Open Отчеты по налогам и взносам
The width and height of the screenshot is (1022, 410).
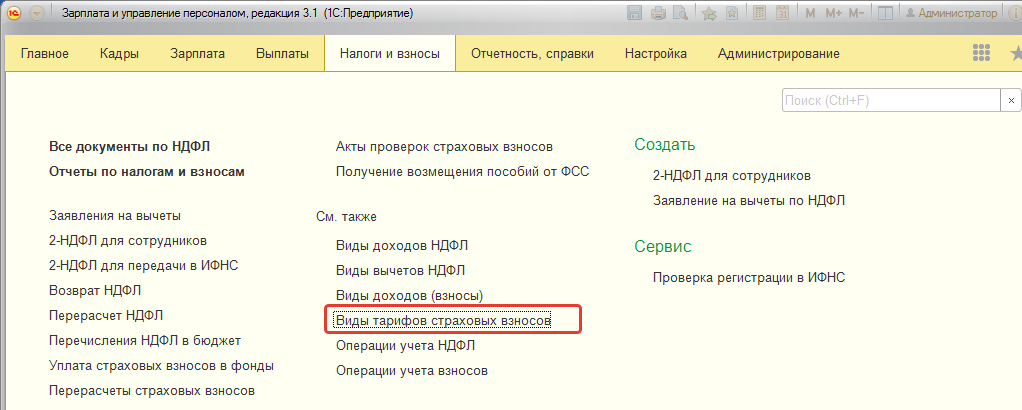coord(147,171)
